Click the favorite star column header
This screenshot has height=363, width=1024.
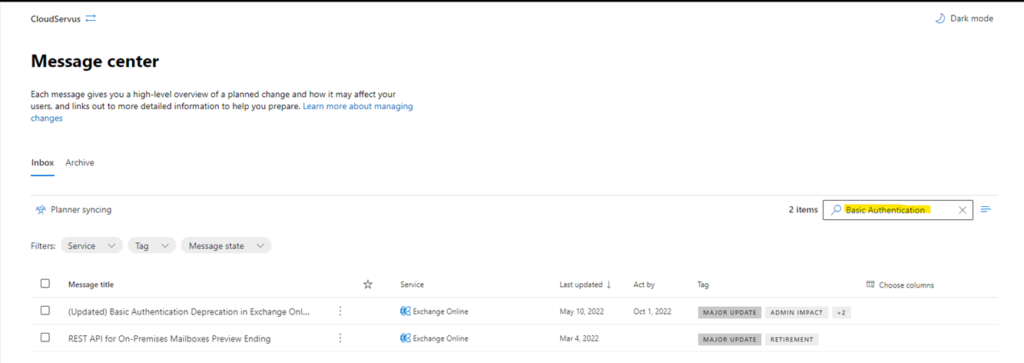tap(368, 285)
